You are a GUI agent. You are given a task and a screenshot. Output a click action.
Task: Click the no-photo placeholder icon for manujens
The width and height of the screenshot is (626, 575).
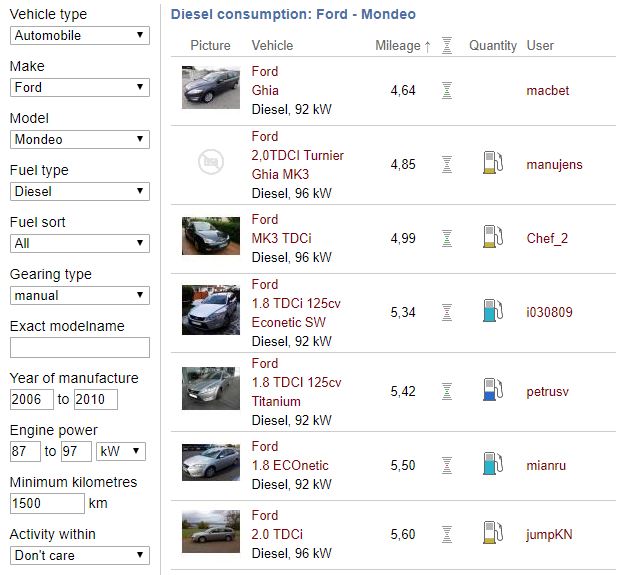point(210,164)
